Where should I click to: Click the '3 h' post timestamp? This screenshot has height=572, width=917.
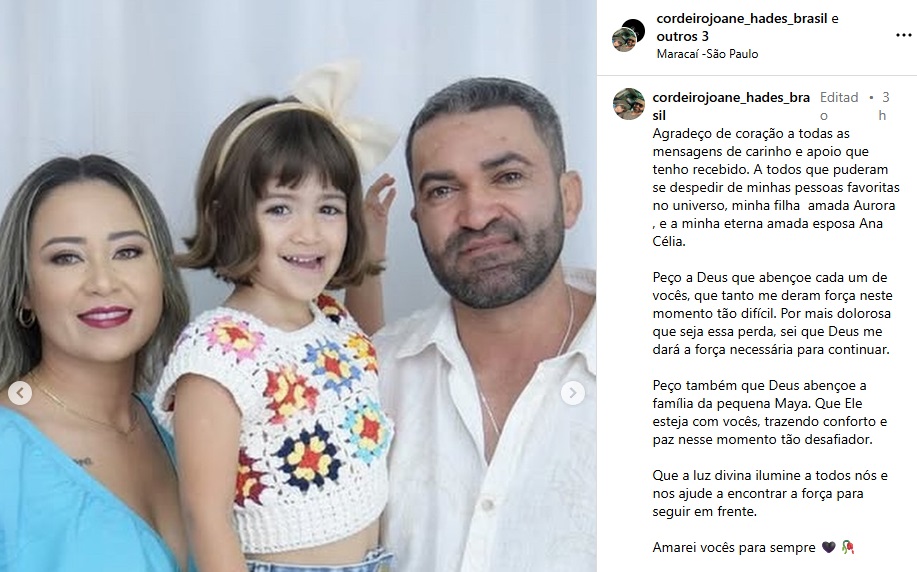[884, 106]
